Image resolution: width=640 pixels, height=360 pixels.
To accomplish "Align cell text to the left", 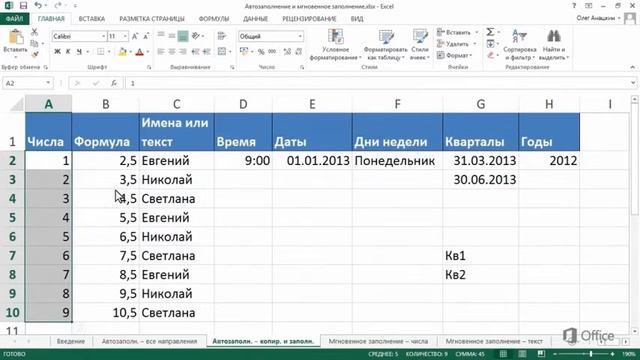I will click(161, 51).
